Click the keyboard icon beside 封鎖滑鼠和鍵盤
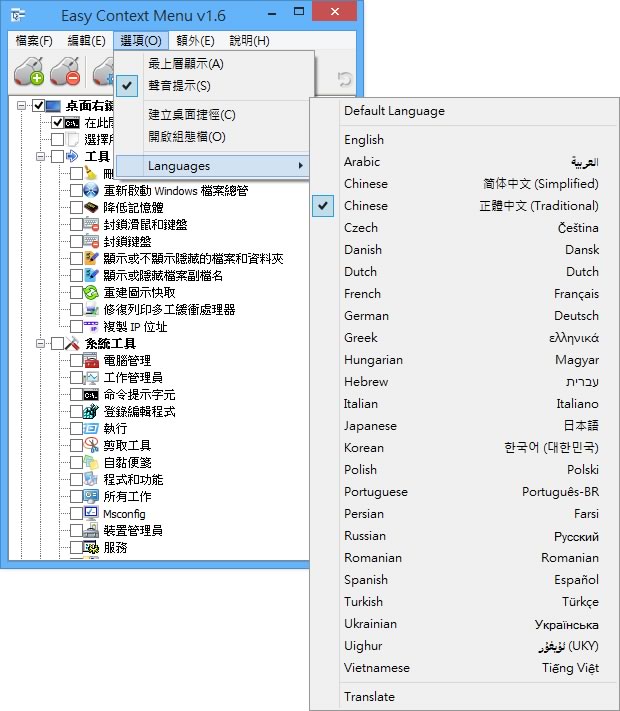Image resolution: width=620 pixels, height=711 pixels. 91,224
